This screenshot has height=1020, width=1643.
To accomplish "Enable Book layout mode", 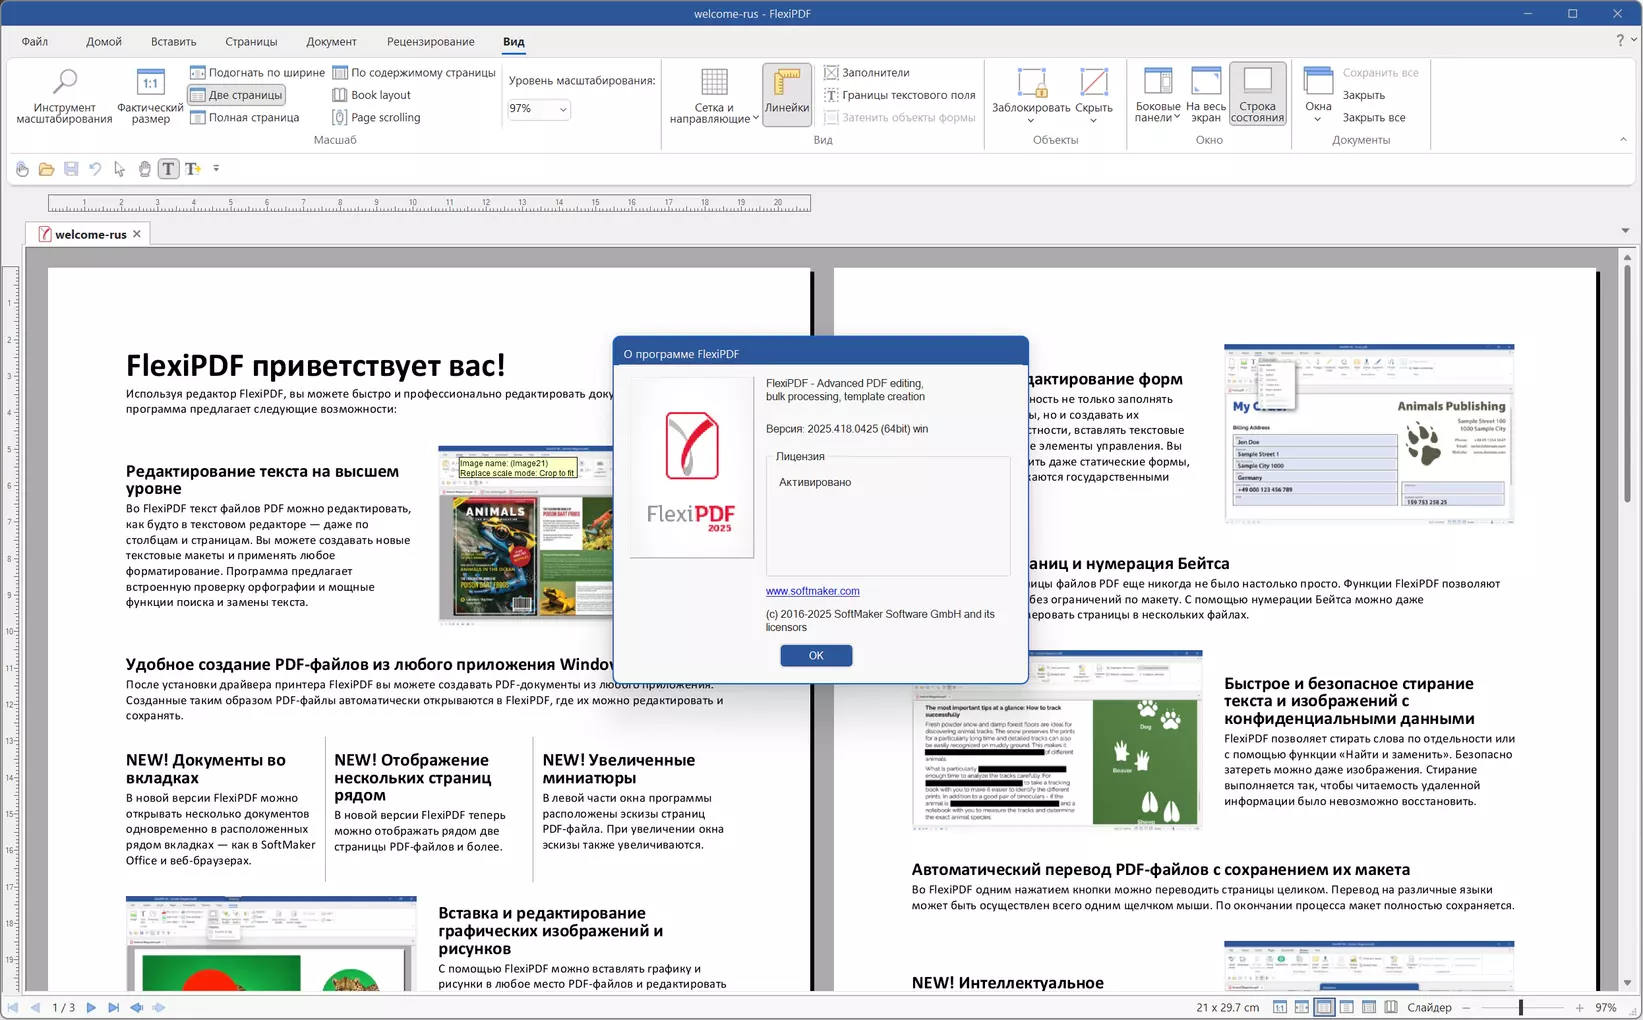I will [x=372, y=95].
